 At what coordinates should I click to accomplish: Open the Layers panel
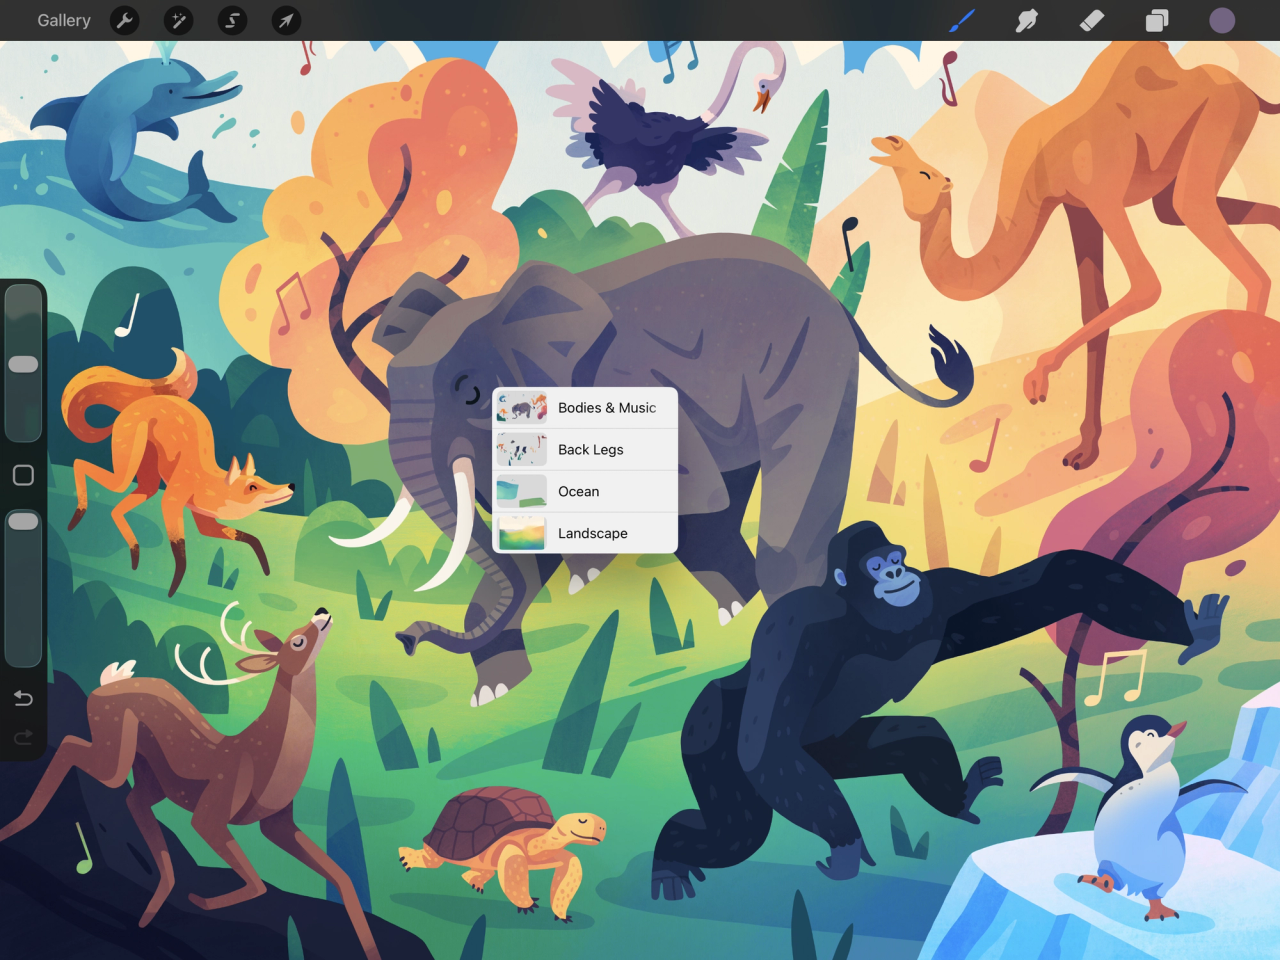coord(1157,20)
